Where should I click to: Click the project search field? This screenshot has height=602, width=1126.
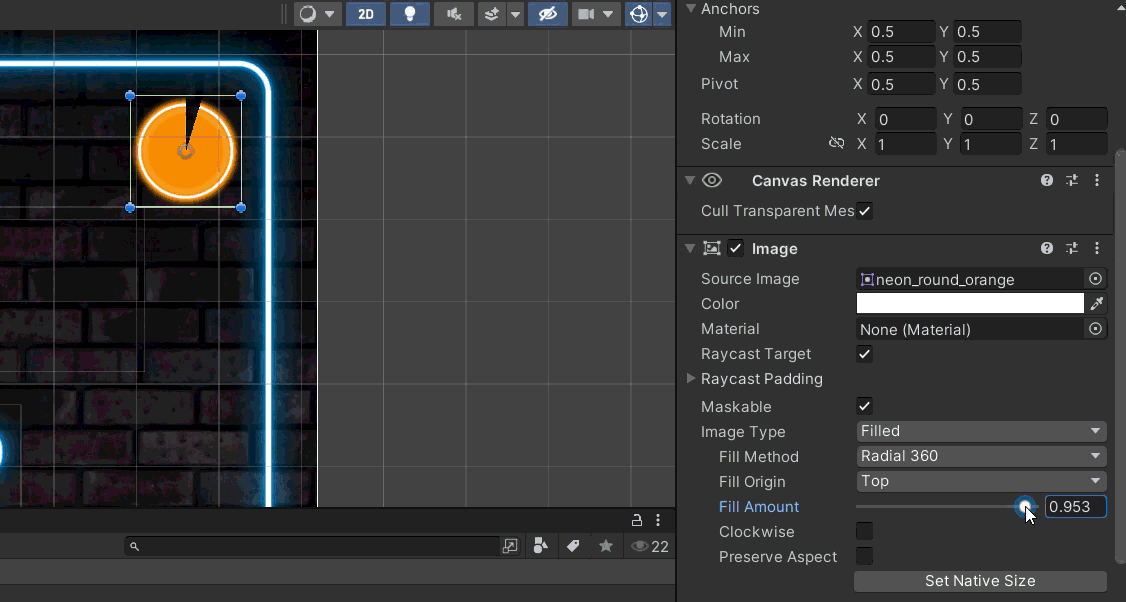click(x=312, y=547)
